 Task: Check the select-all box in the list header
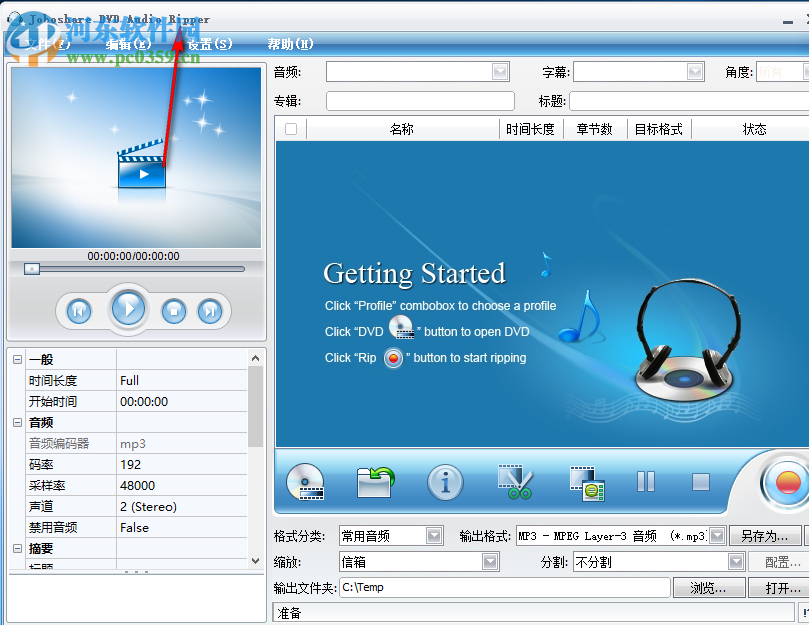pyautogui.click(x=289, y=127)
